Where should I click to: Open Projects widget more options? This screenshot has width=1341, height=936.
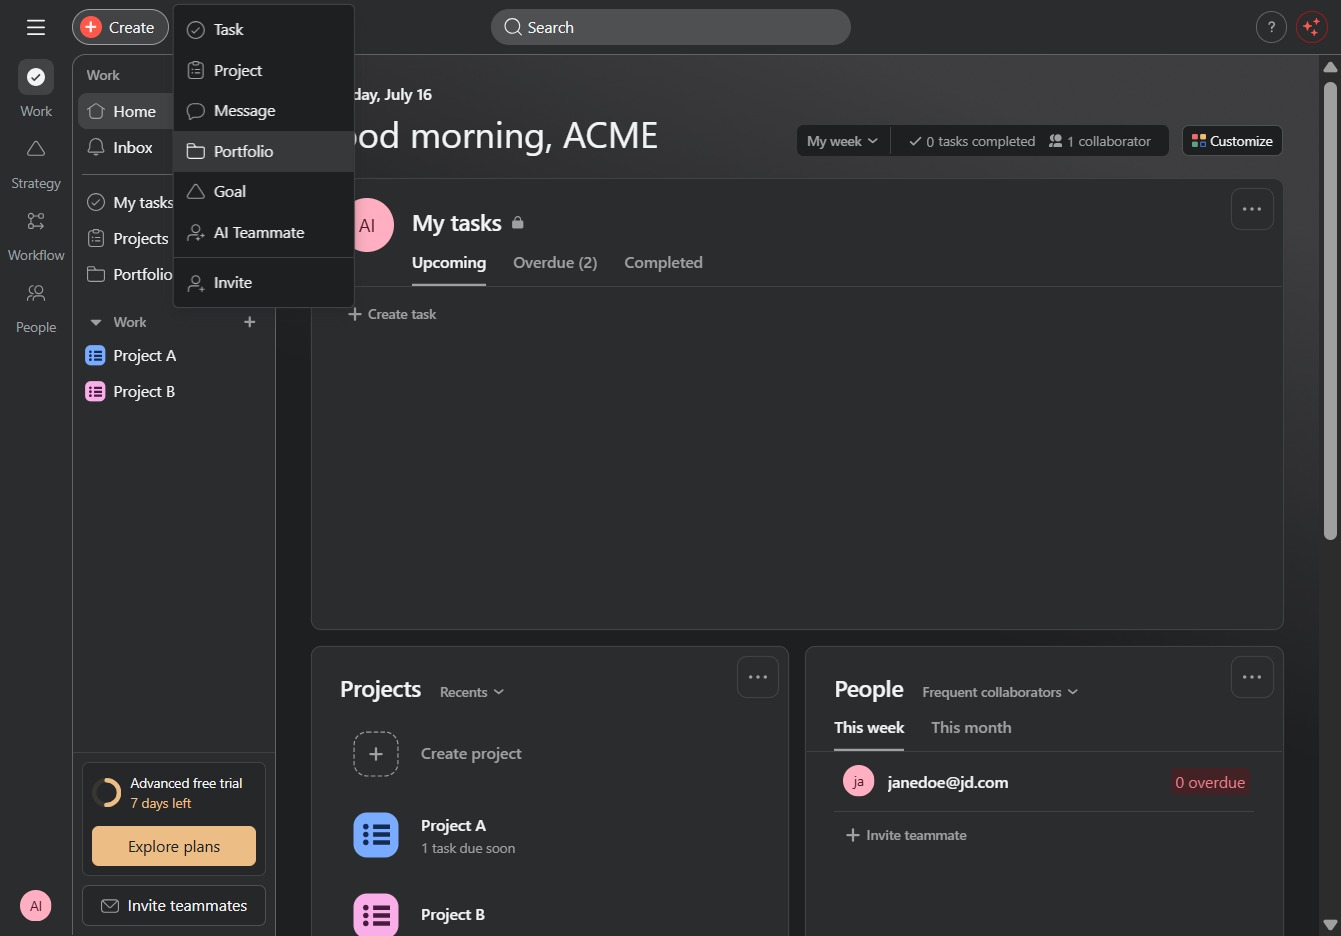click(758, 677)
